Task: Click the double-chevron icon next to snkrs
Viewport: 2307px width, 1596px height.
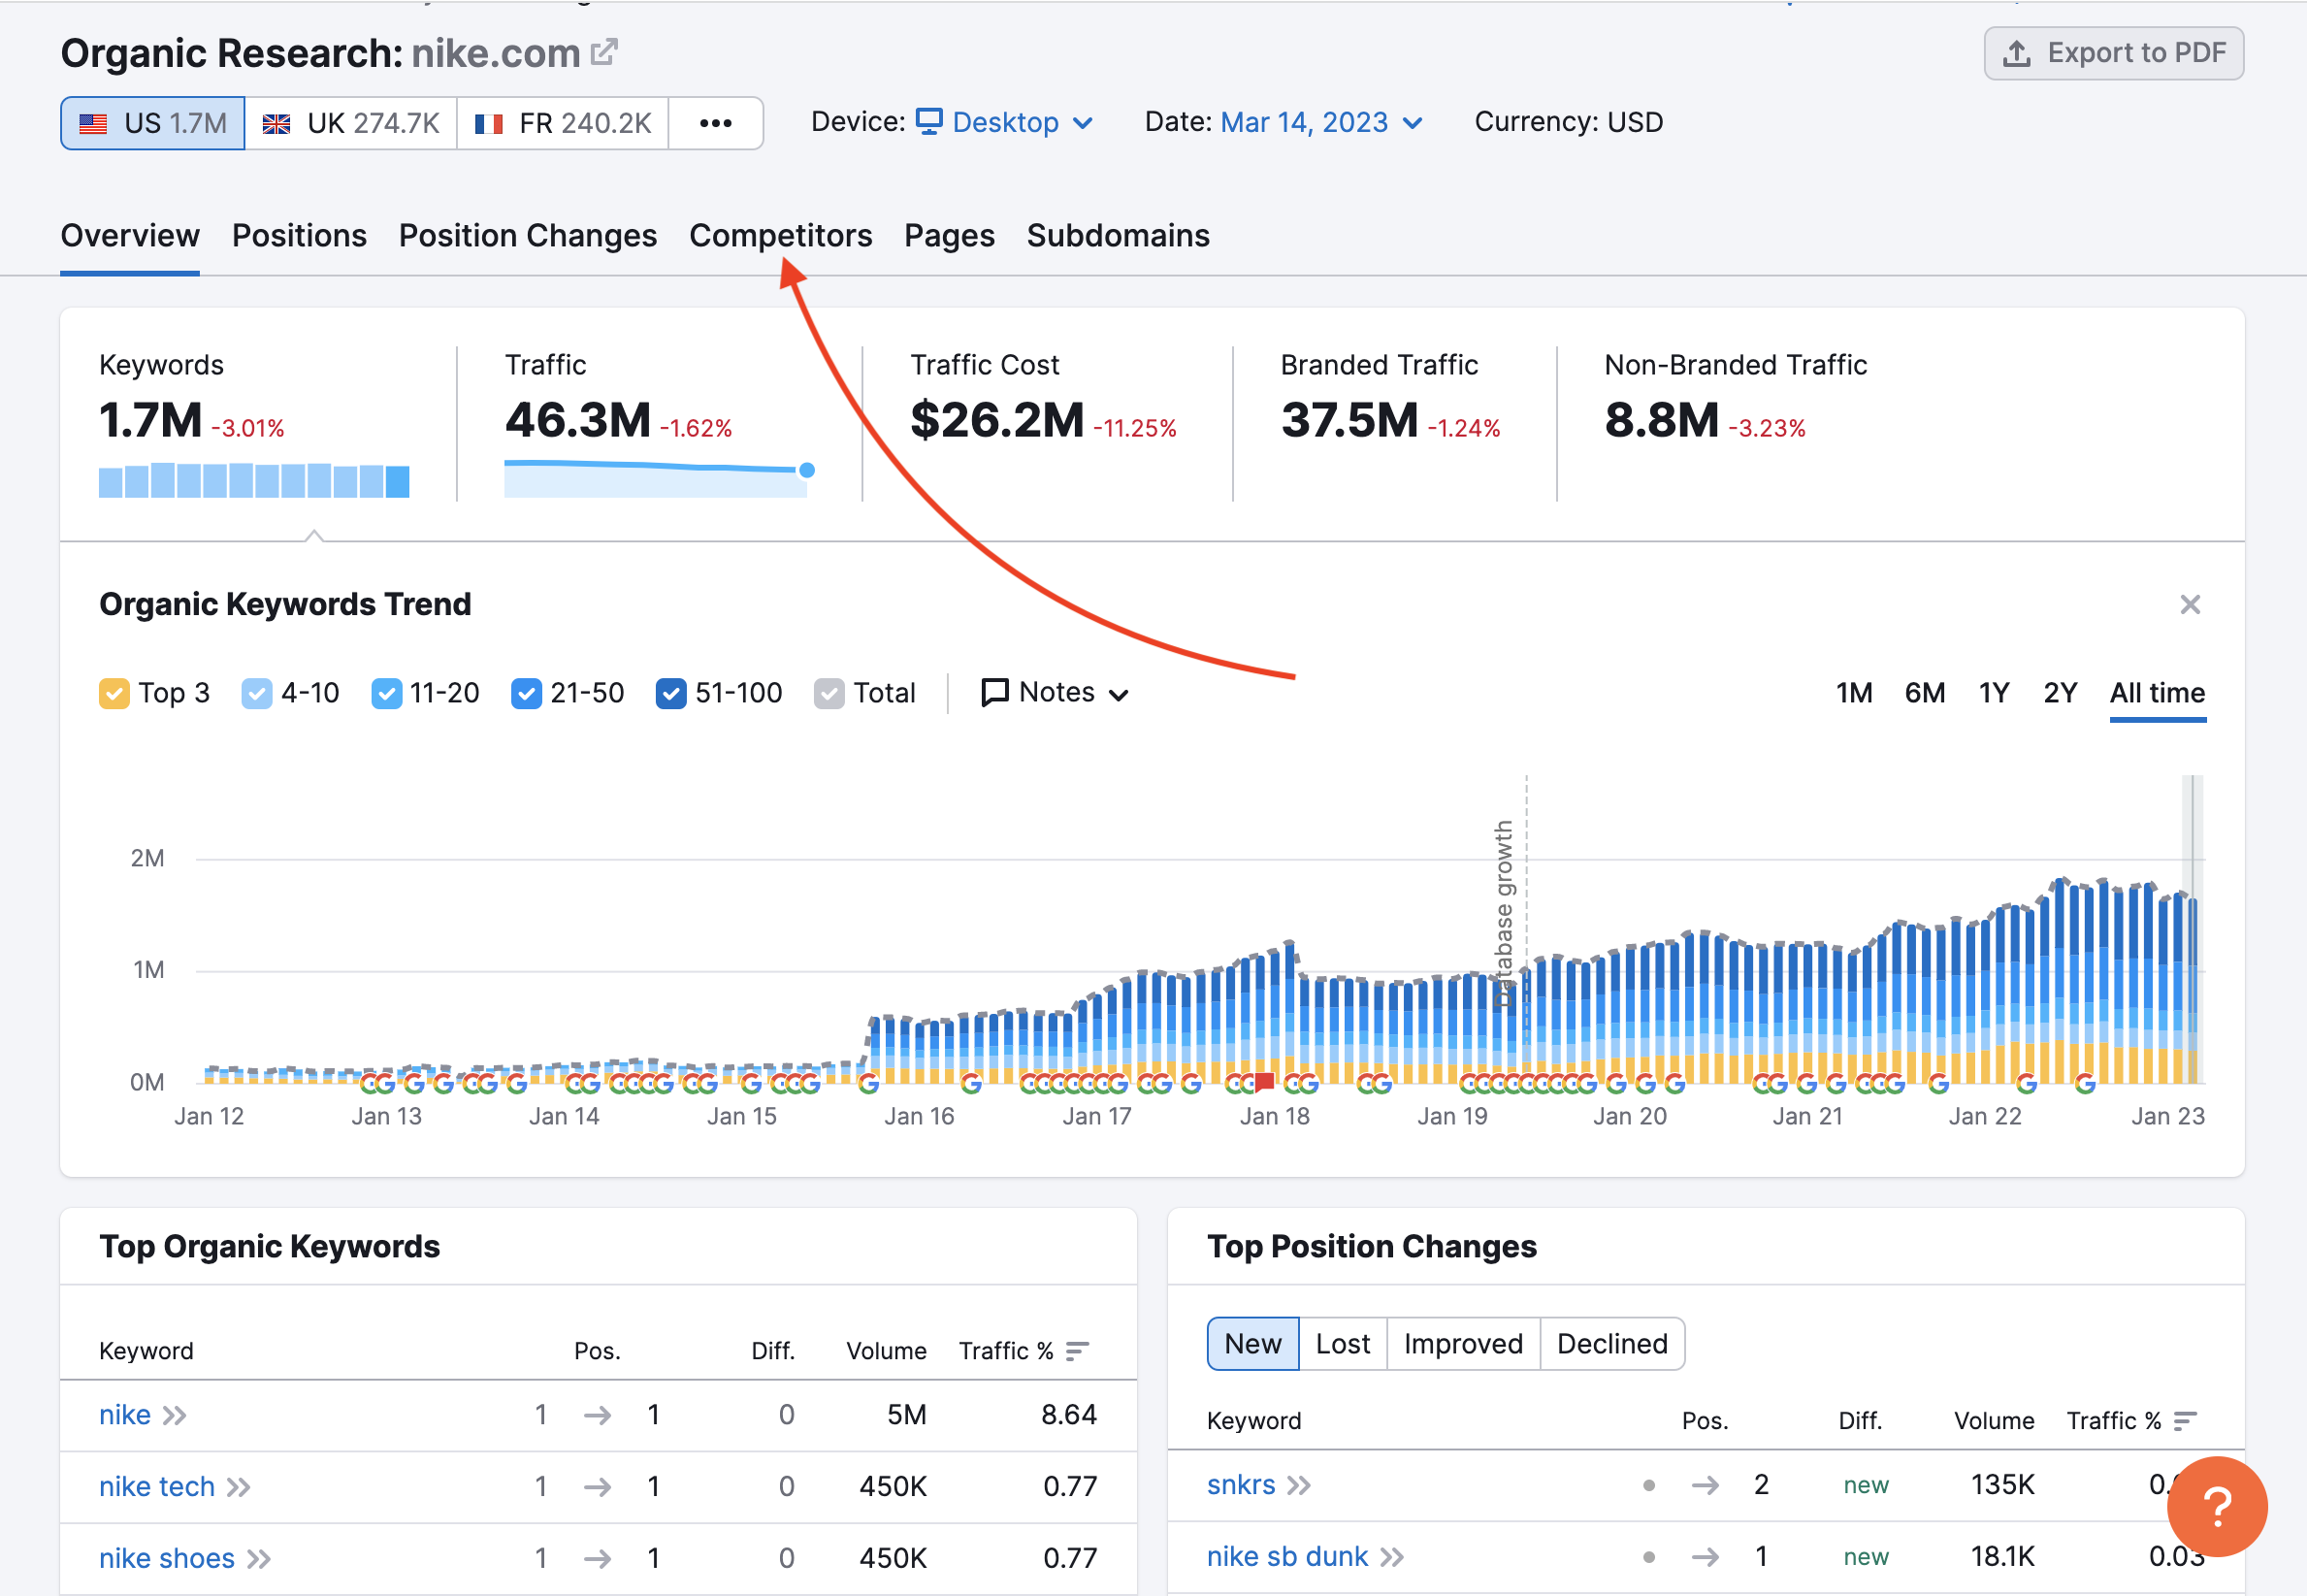Action: tap(1299, 1486)
